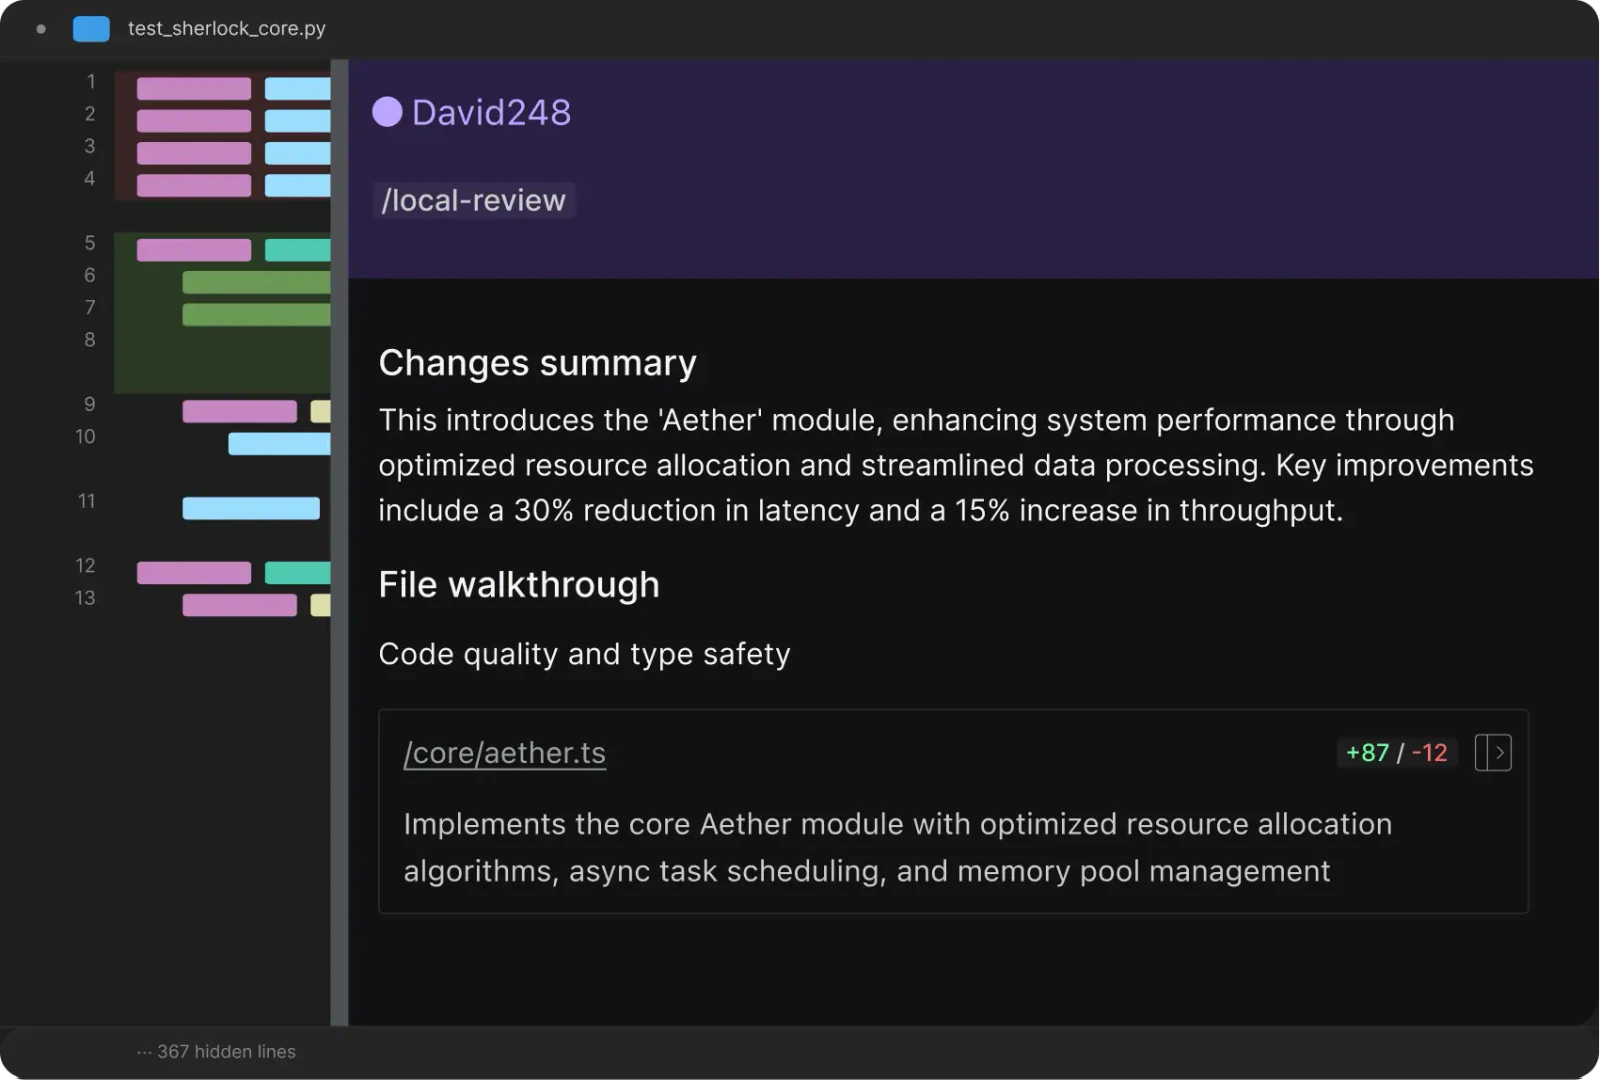Click the vertical scrollbar beside the code
Viewport: 1600px width, 1080px height.
(339, 540)
